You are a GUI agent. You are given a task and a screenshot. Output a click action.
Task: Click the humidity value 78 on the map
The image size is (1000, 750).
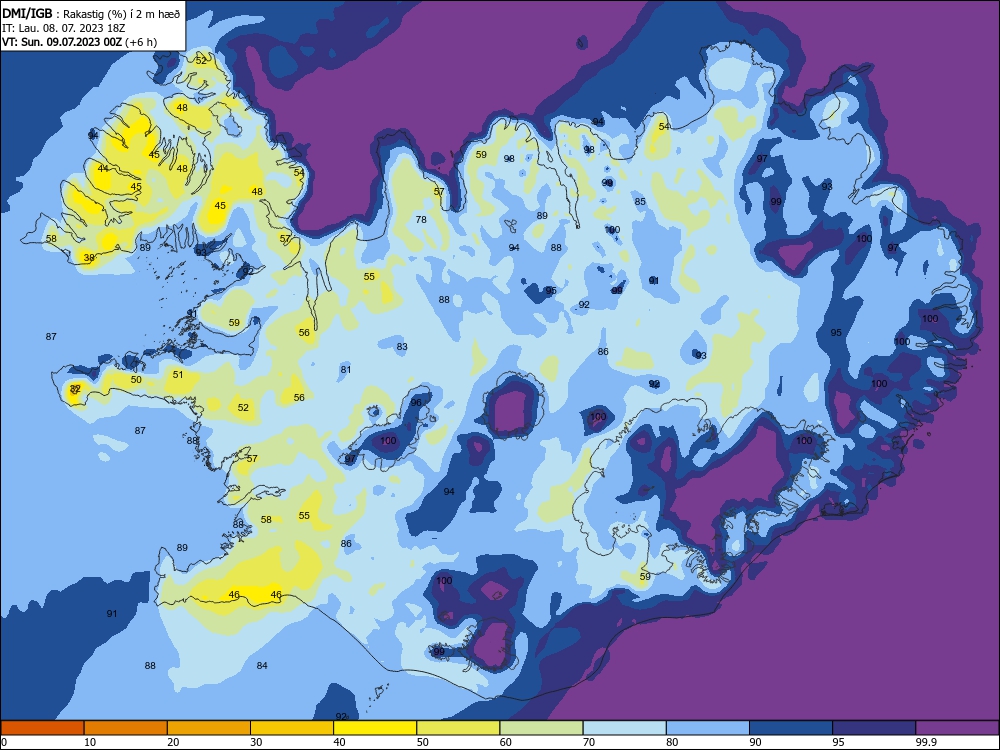pyautogui.click(x=421, y=219)
